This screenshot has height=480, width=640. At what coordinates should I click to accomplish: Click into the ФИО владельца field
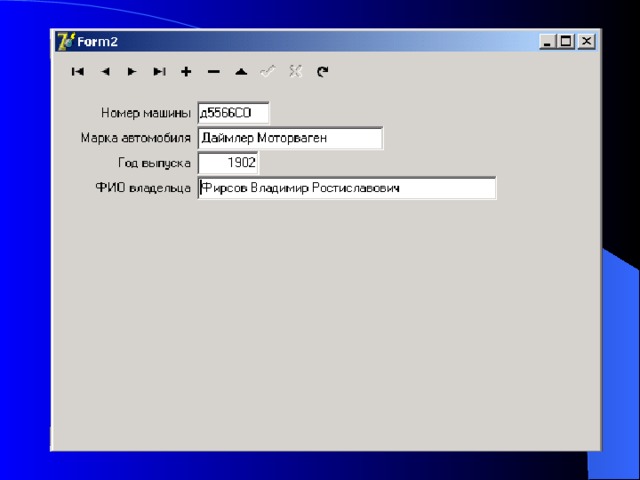(346, 188)
